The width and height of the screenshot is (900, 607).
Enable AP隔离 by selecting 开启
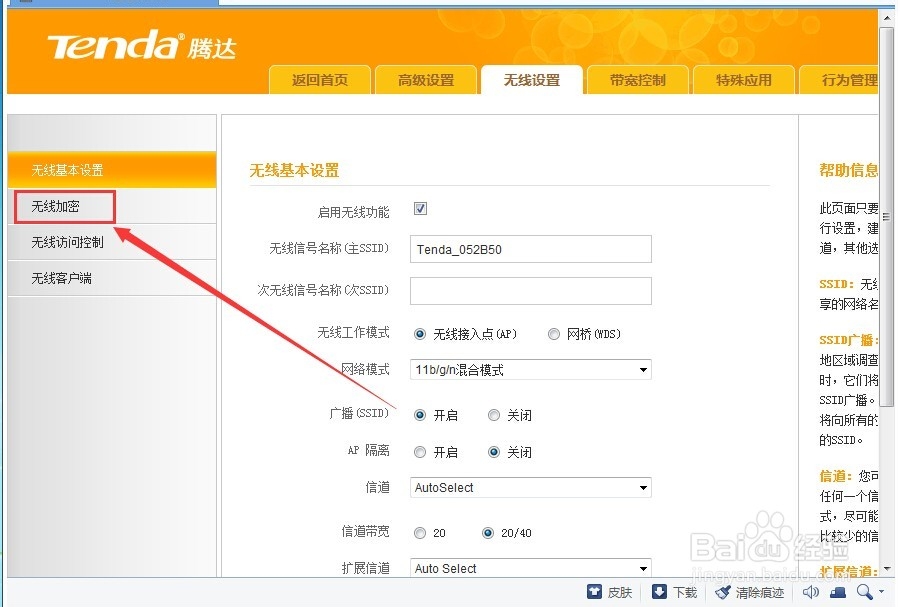click(419, 451)
